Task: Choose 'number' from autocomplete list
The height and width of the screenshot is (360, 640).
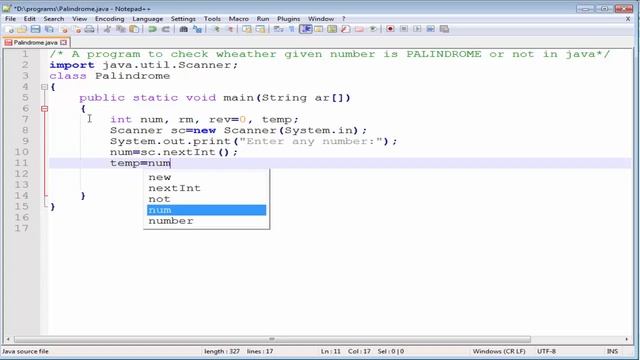Action: point(206,221)
